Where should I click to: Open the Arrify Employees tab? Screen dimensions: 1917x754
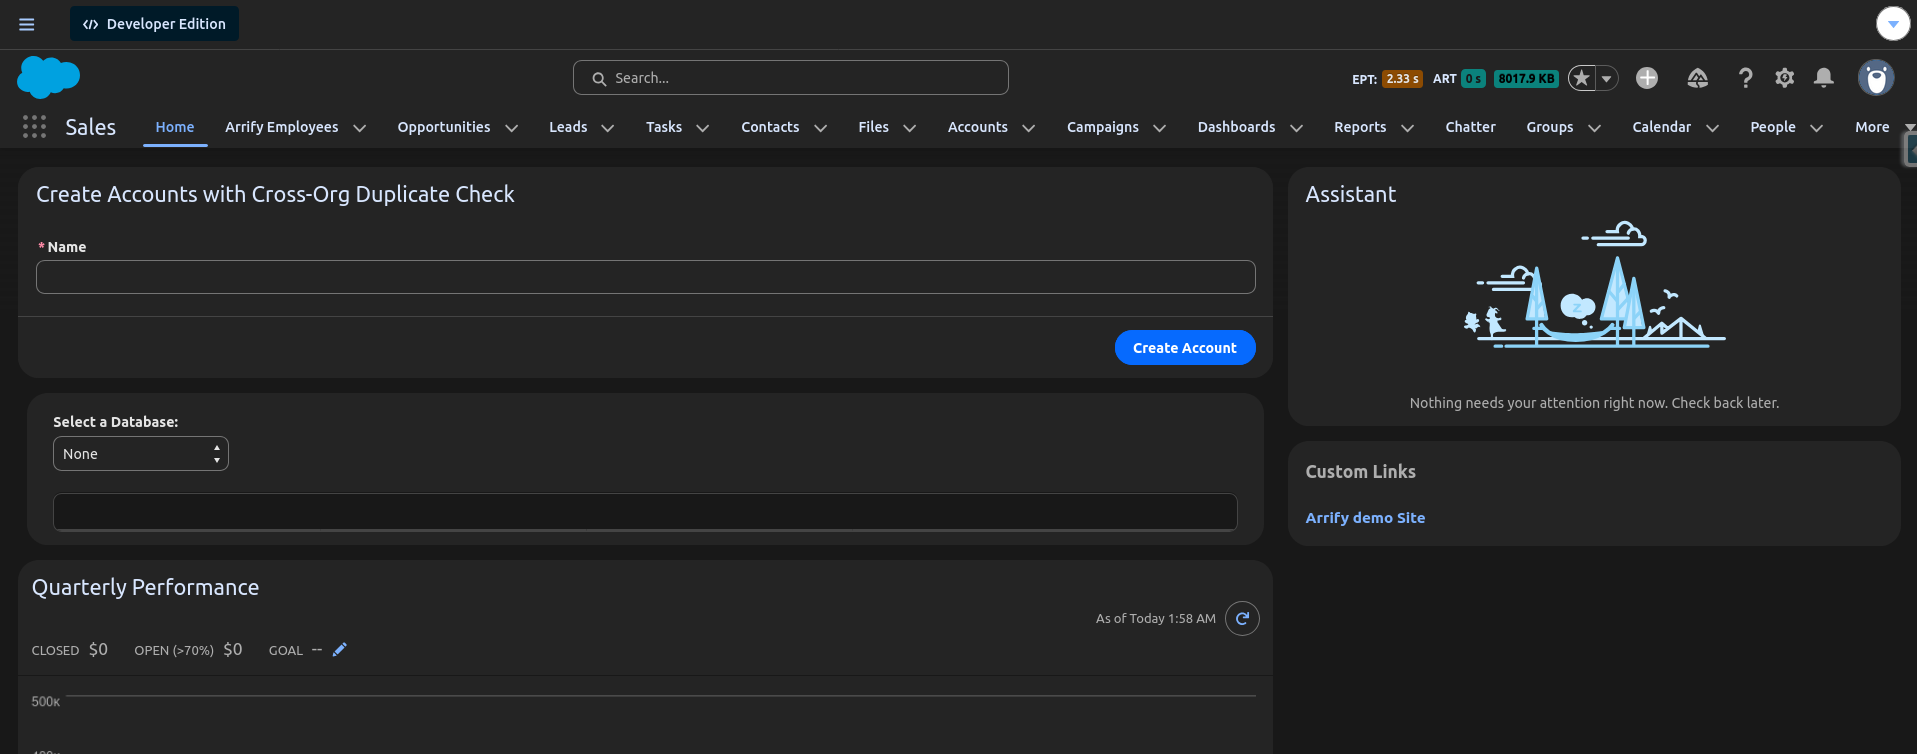[x=281, y=127]
